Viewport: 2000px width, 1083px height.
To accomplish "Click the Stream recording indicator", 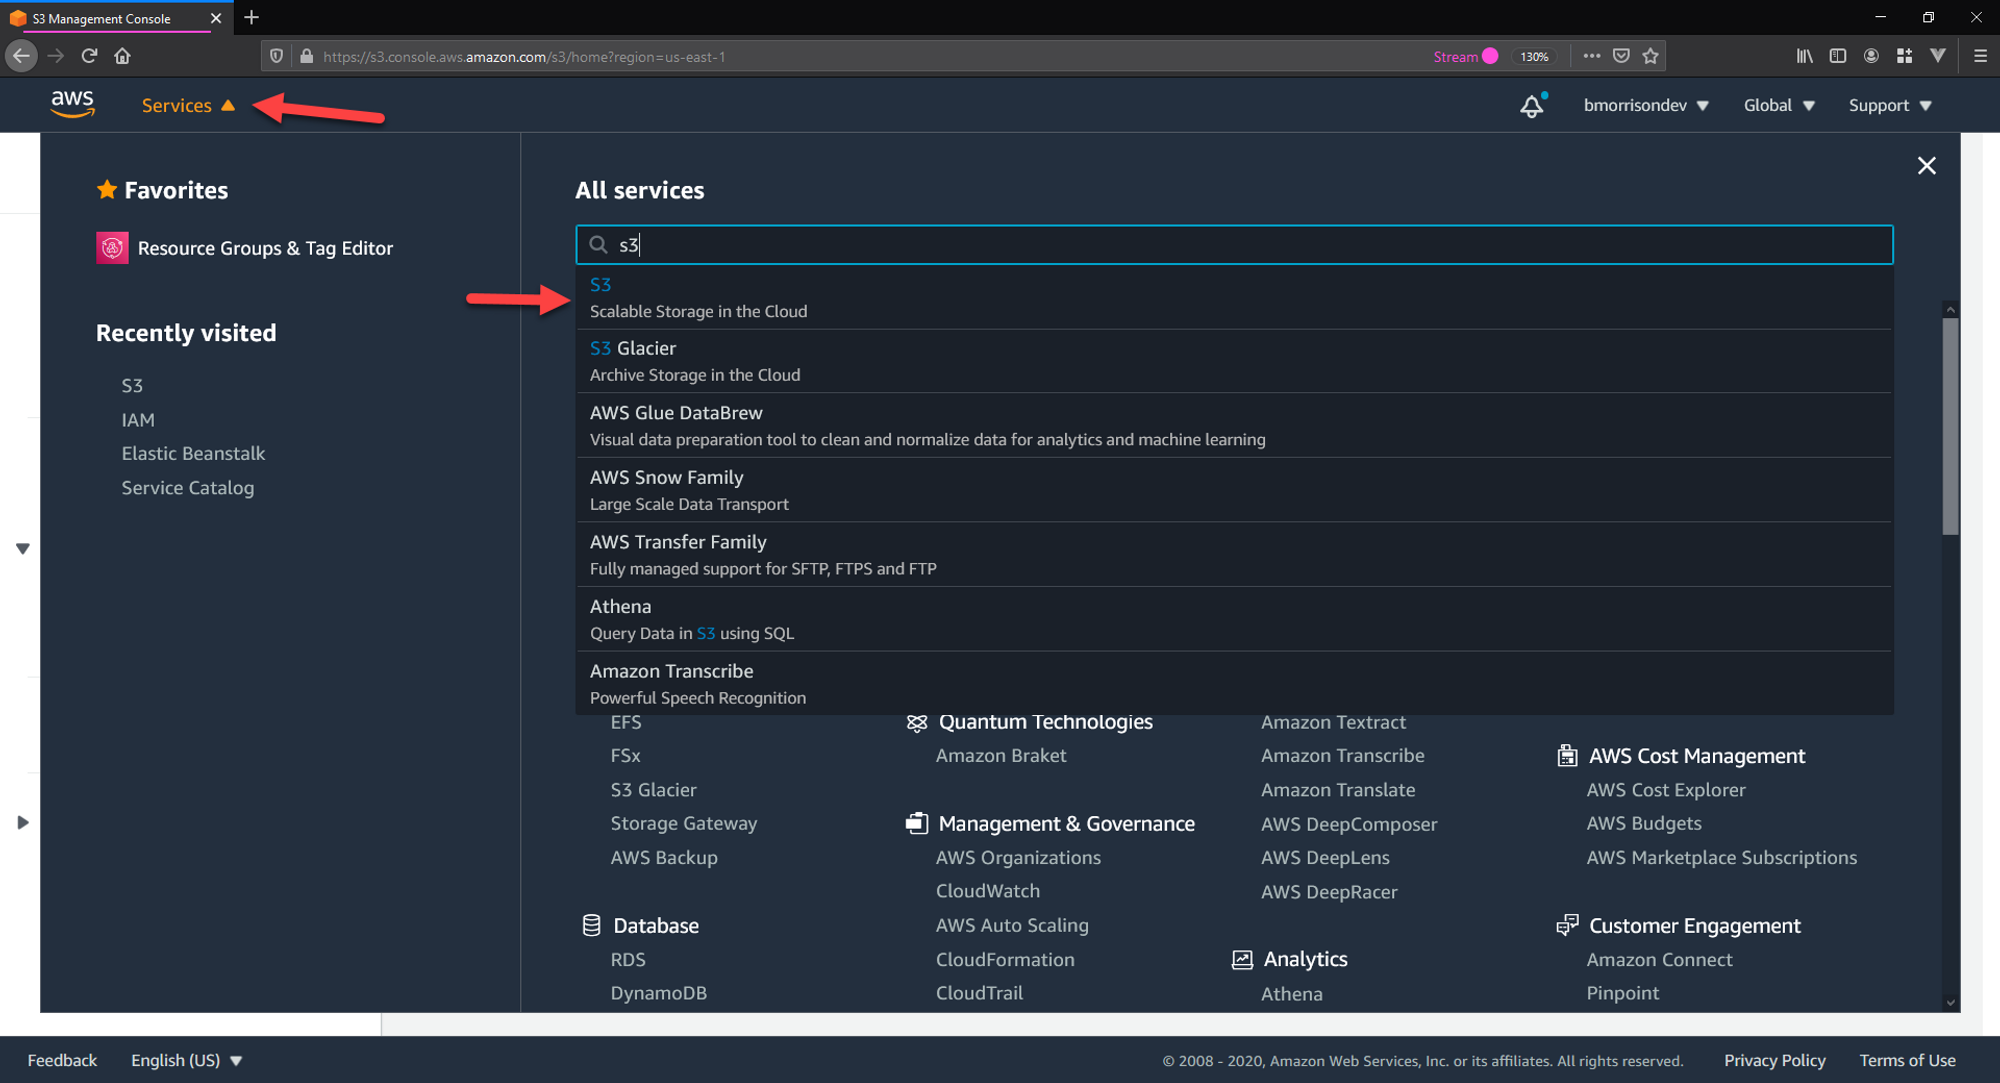I will (x=1465, y=56).
